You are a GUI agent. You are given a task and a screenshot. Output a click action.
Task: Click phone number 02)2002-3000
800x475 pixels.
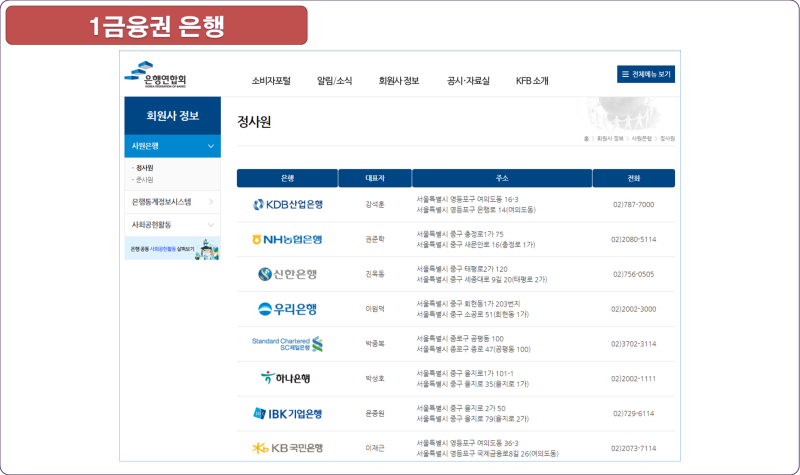[634, 309]
